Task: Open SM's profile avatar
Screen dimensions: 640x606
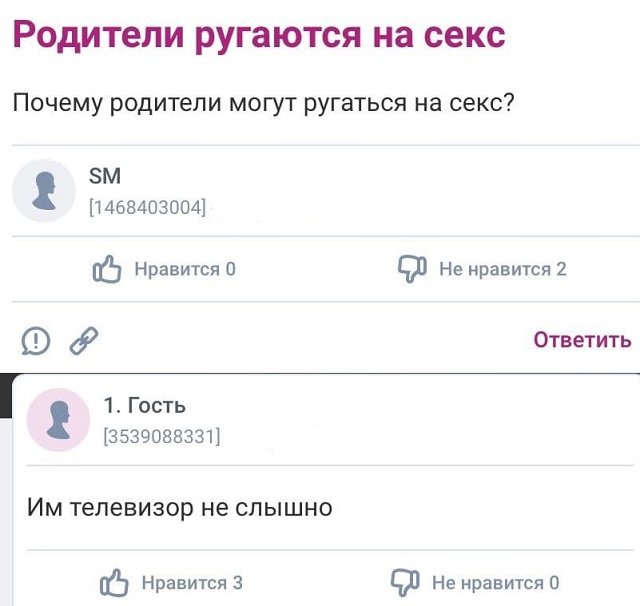Action: point(44,190)
